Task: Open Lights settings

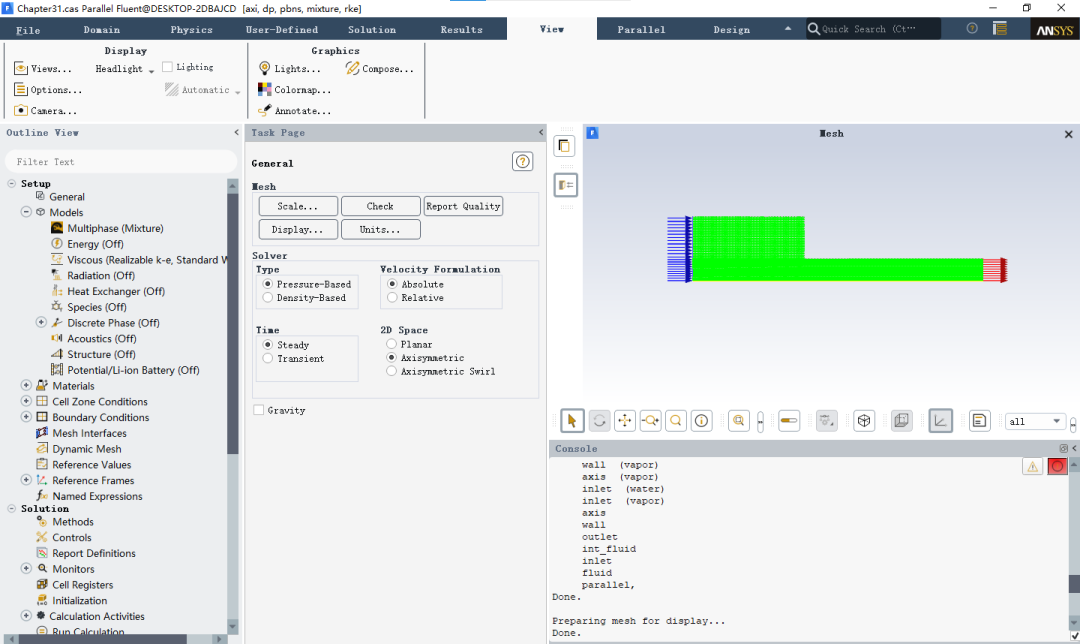Action: pos(289,68)
